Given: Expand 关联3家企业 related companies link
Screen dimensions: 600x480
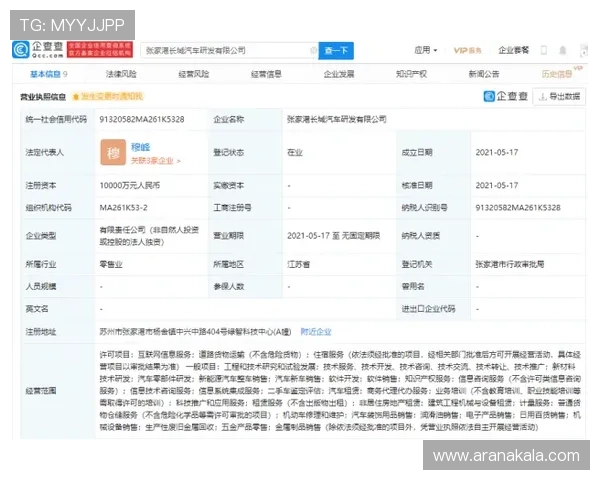Looking at the screenshot, I should pyautogui.click(x=155, y=161).
